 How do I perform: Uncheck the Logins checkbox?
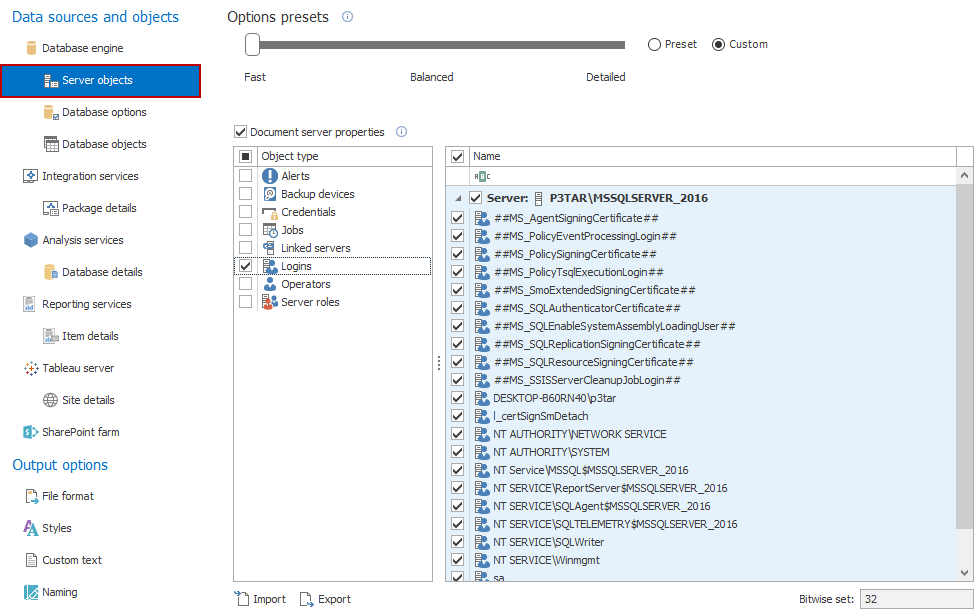click(x=246, y=266)
